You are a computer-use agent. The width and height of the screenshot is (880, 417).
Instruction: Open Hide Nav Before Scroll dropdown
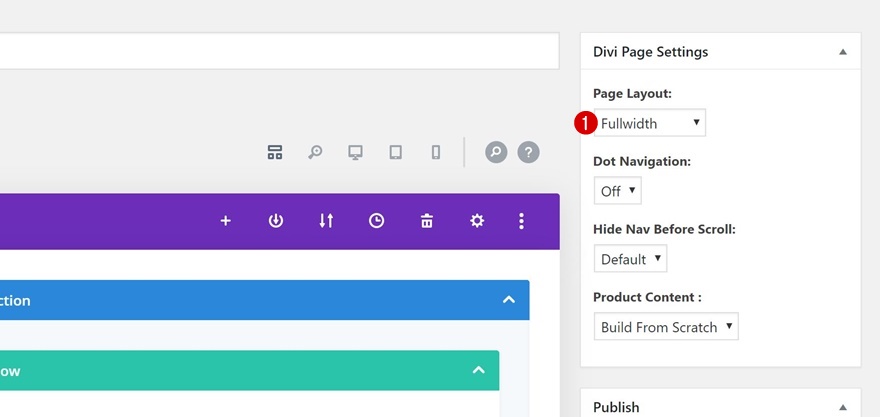pyautogui.click(x=630, y=259)
